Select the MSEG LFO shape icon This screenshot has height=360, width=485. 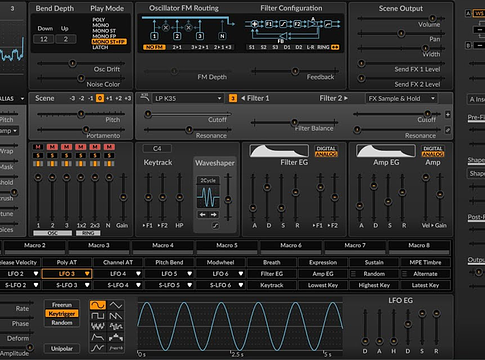pyautogui.click(x=98, y=348)
